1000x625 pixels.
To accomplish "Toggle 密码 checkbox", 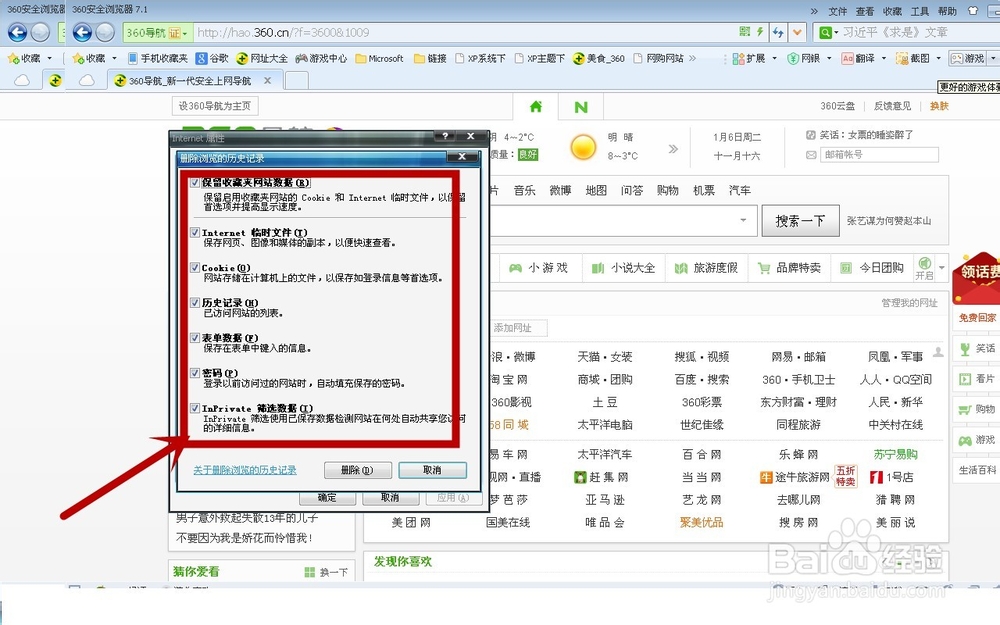I will tap(195, 373).
